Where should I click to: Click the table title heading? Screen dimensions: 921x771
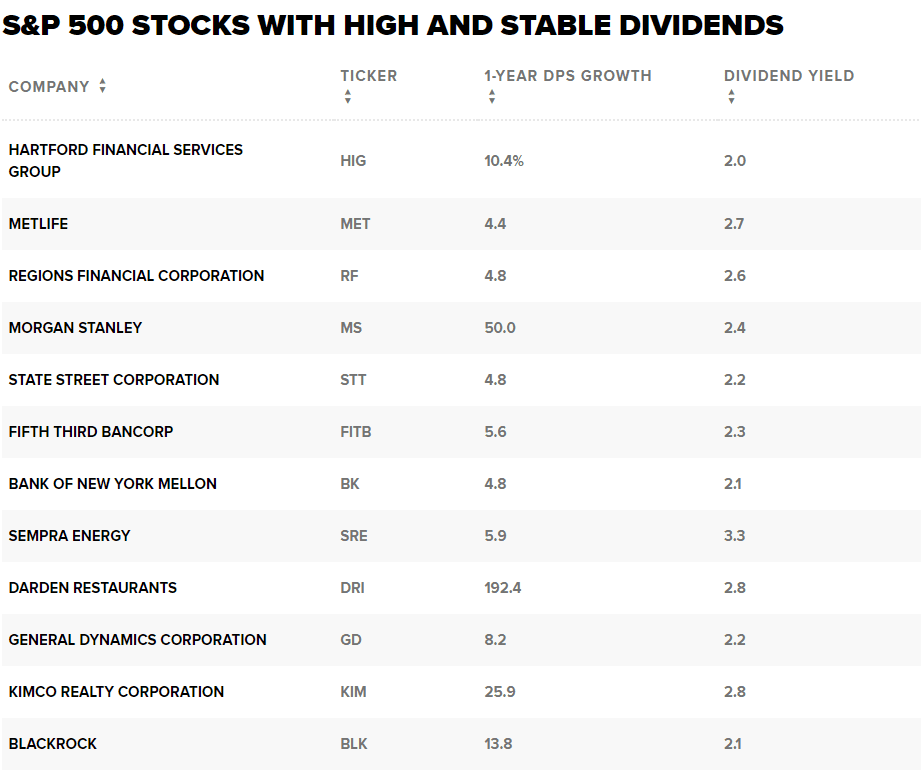(x=393, y=26)
